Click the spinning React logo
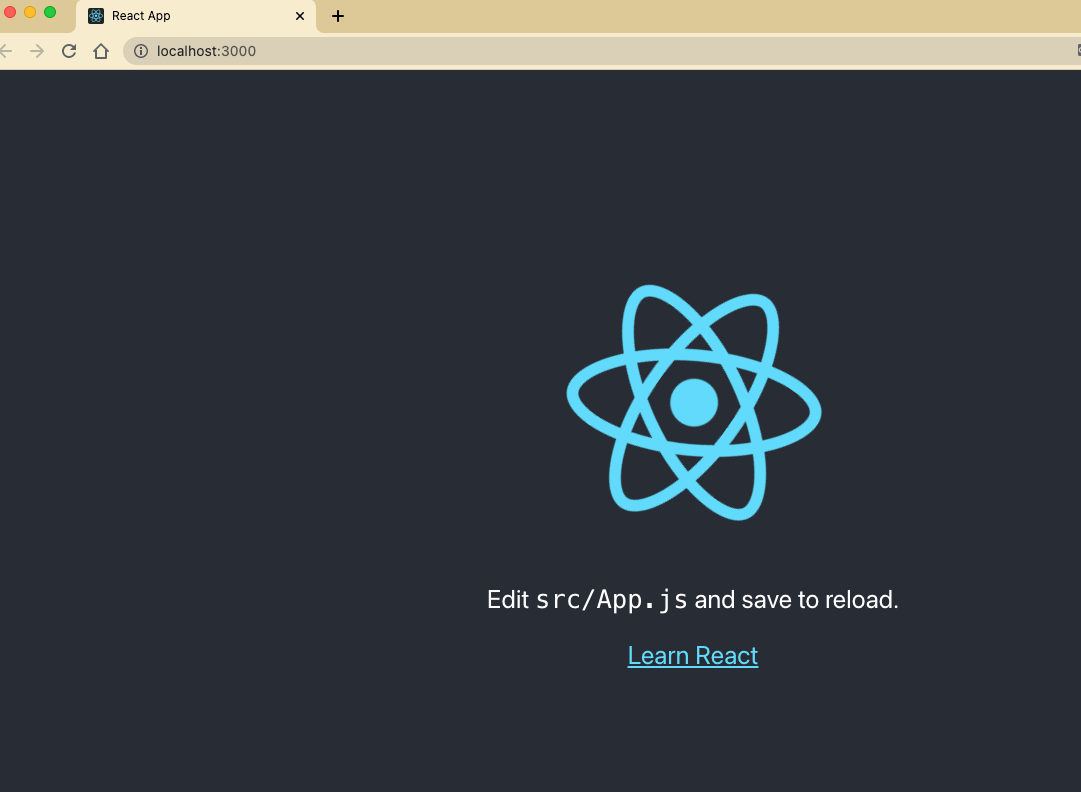 [694, 403]
